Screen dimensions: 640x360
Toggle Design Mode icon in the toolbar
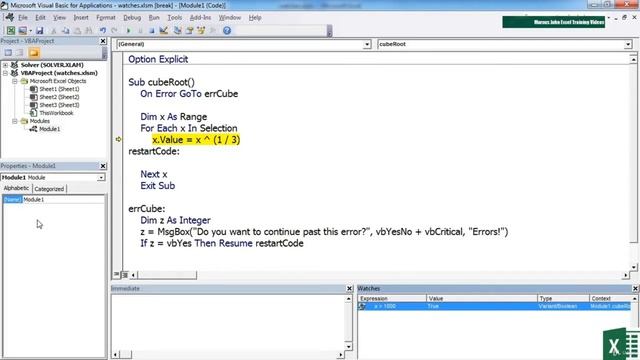164,31
